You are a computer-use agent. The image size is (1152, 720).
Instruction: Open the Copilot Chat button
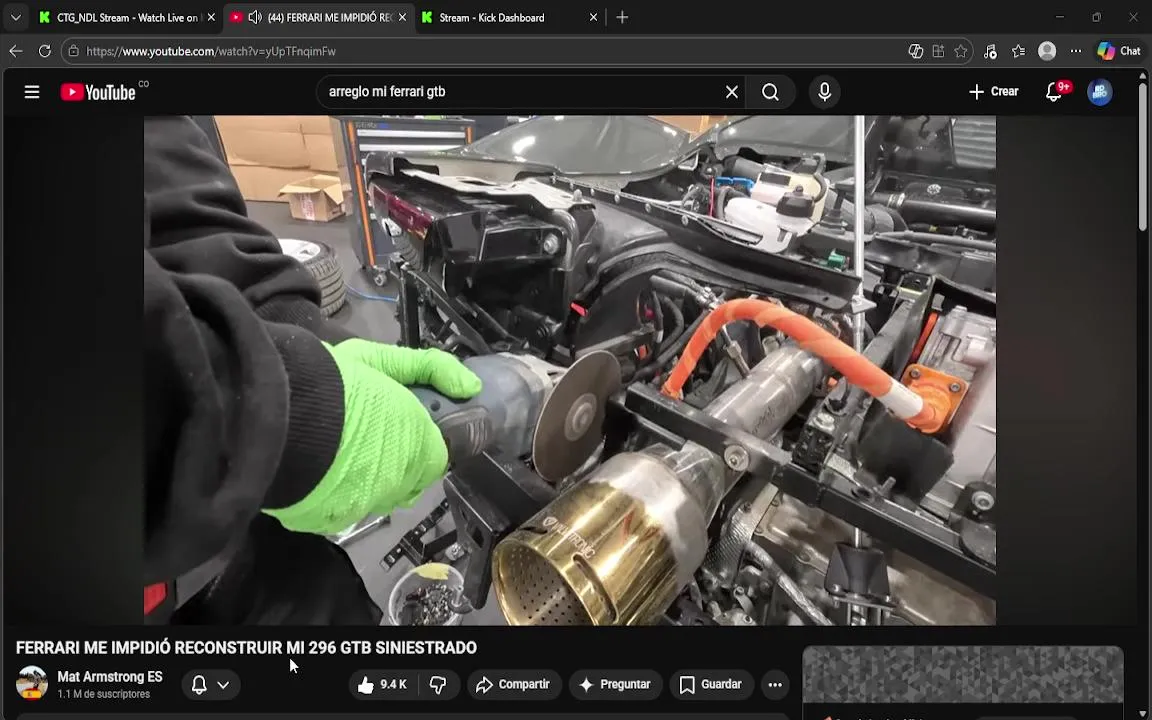tap(1118, 51)
